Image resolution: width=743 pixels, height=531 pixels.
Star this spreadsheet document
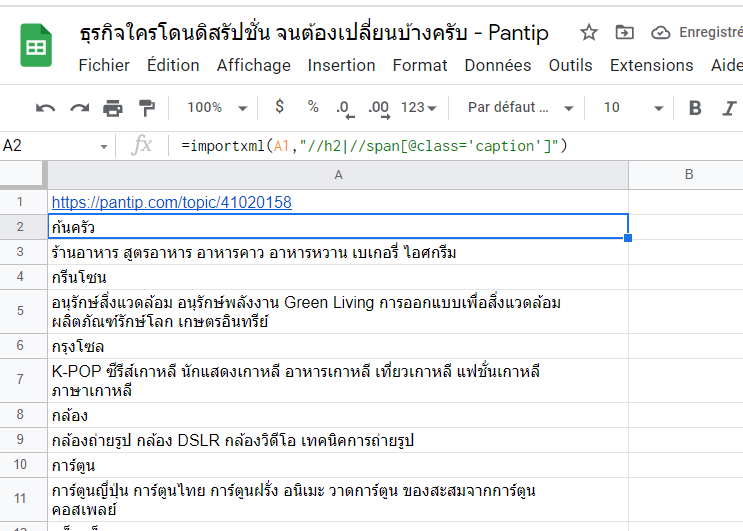coord(589,33)
